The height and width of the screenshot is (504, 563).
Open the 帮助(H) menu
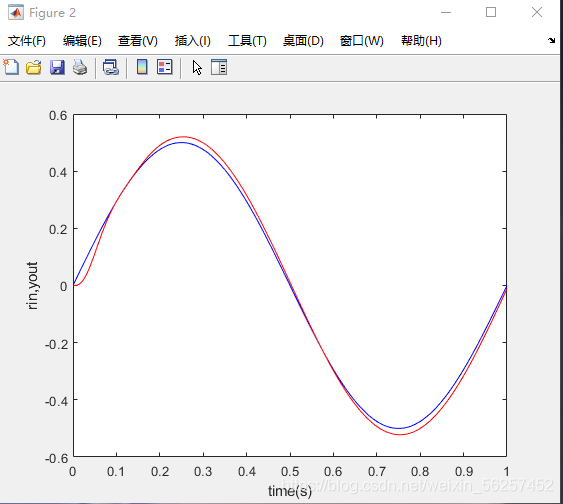(422, 41)
